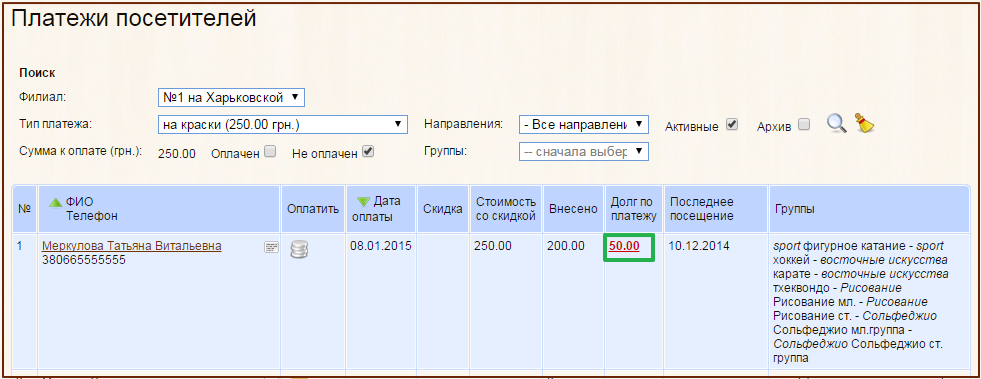Click last visit date 10.12.2014

pyautogui.click(x=698, y=246)
